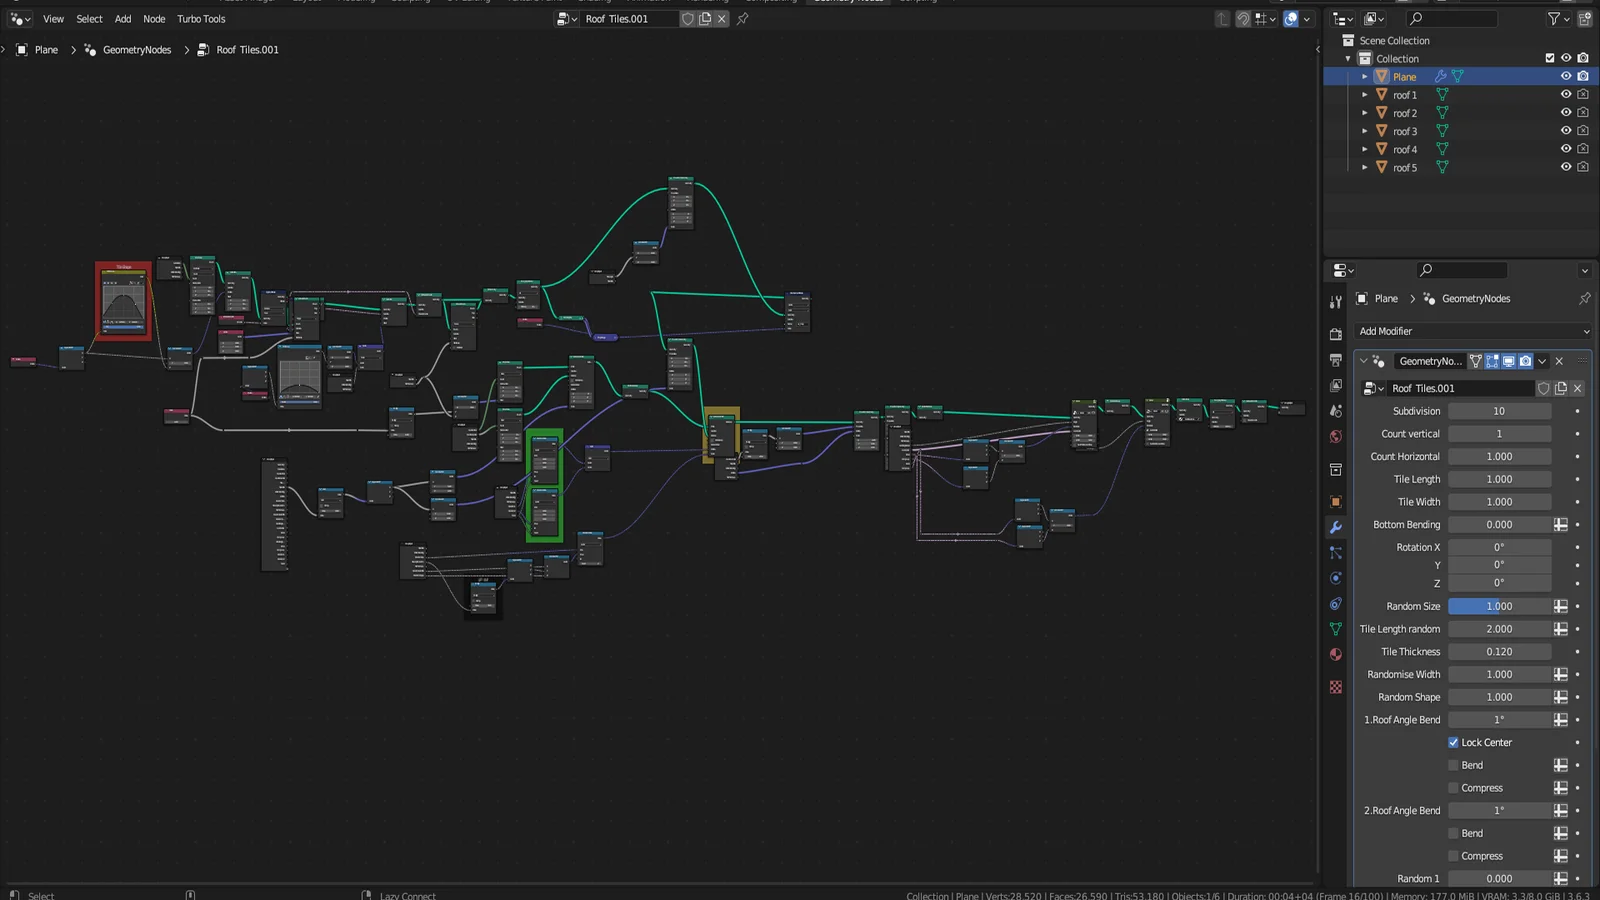Open the Particle Properties tab
This screenshot has height=900, width=1600.
[x=1335, y=552]
